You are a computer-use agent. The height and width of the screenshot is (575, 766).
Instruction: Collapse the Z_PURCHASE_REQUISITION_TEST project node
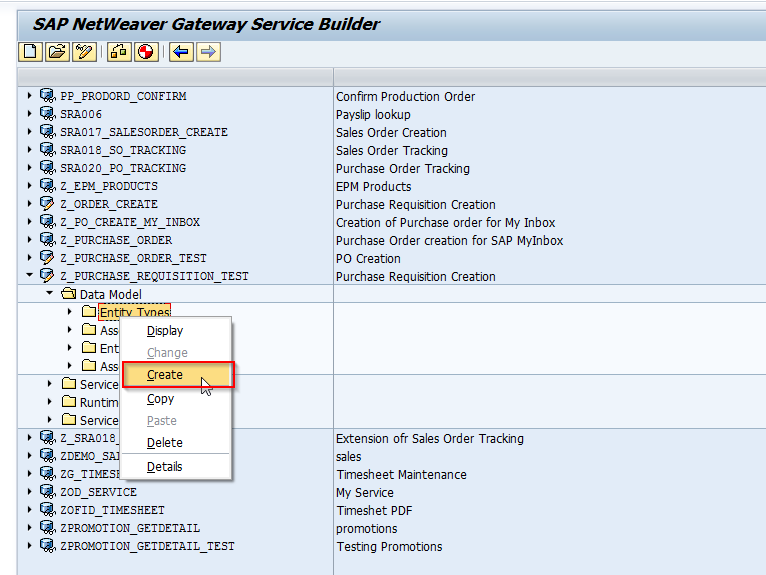[30, 276]
